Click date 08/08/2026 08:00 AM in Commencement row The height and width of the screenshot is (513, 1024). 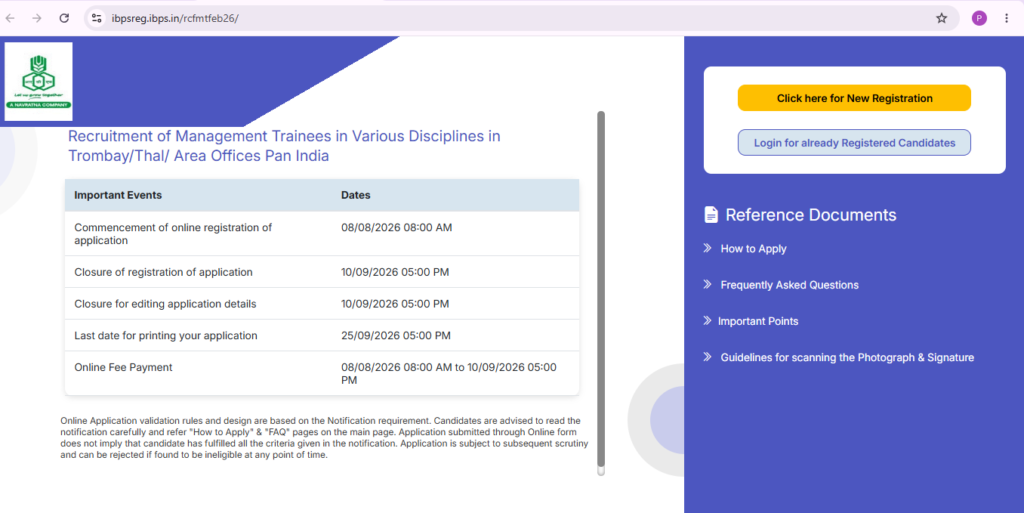click(396, 227)
